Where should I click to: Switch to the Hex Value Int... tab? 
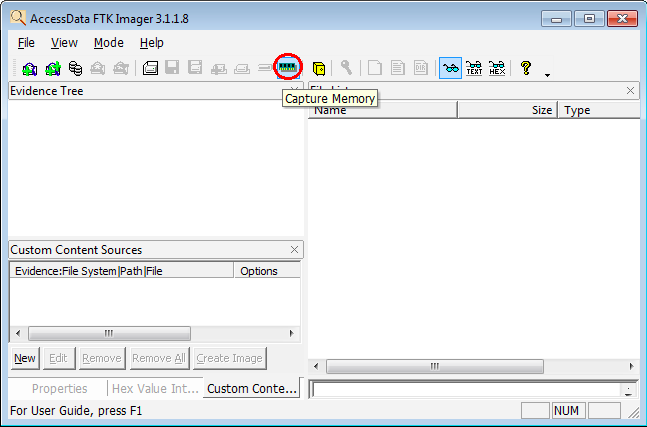[x=155, y=389]
